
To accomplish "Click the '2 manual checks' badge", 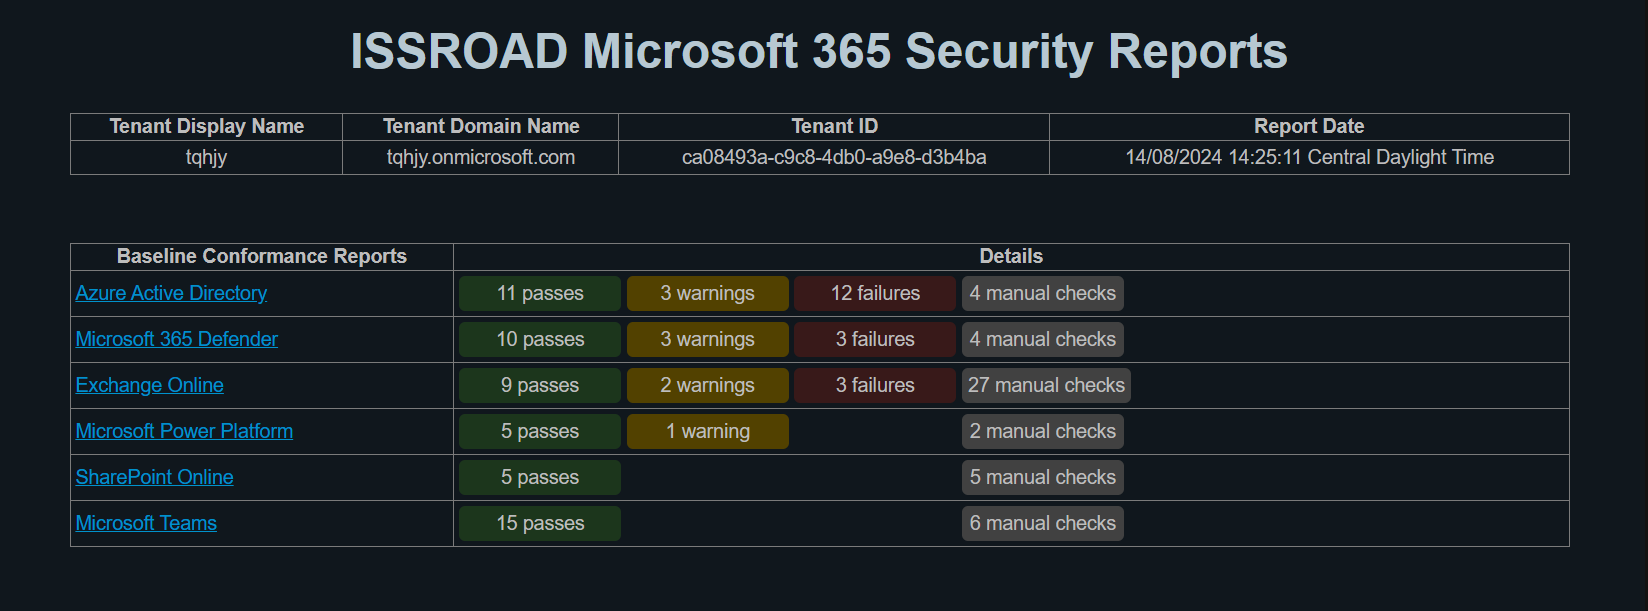I will pyautogui.click(x=1043, y=431).
